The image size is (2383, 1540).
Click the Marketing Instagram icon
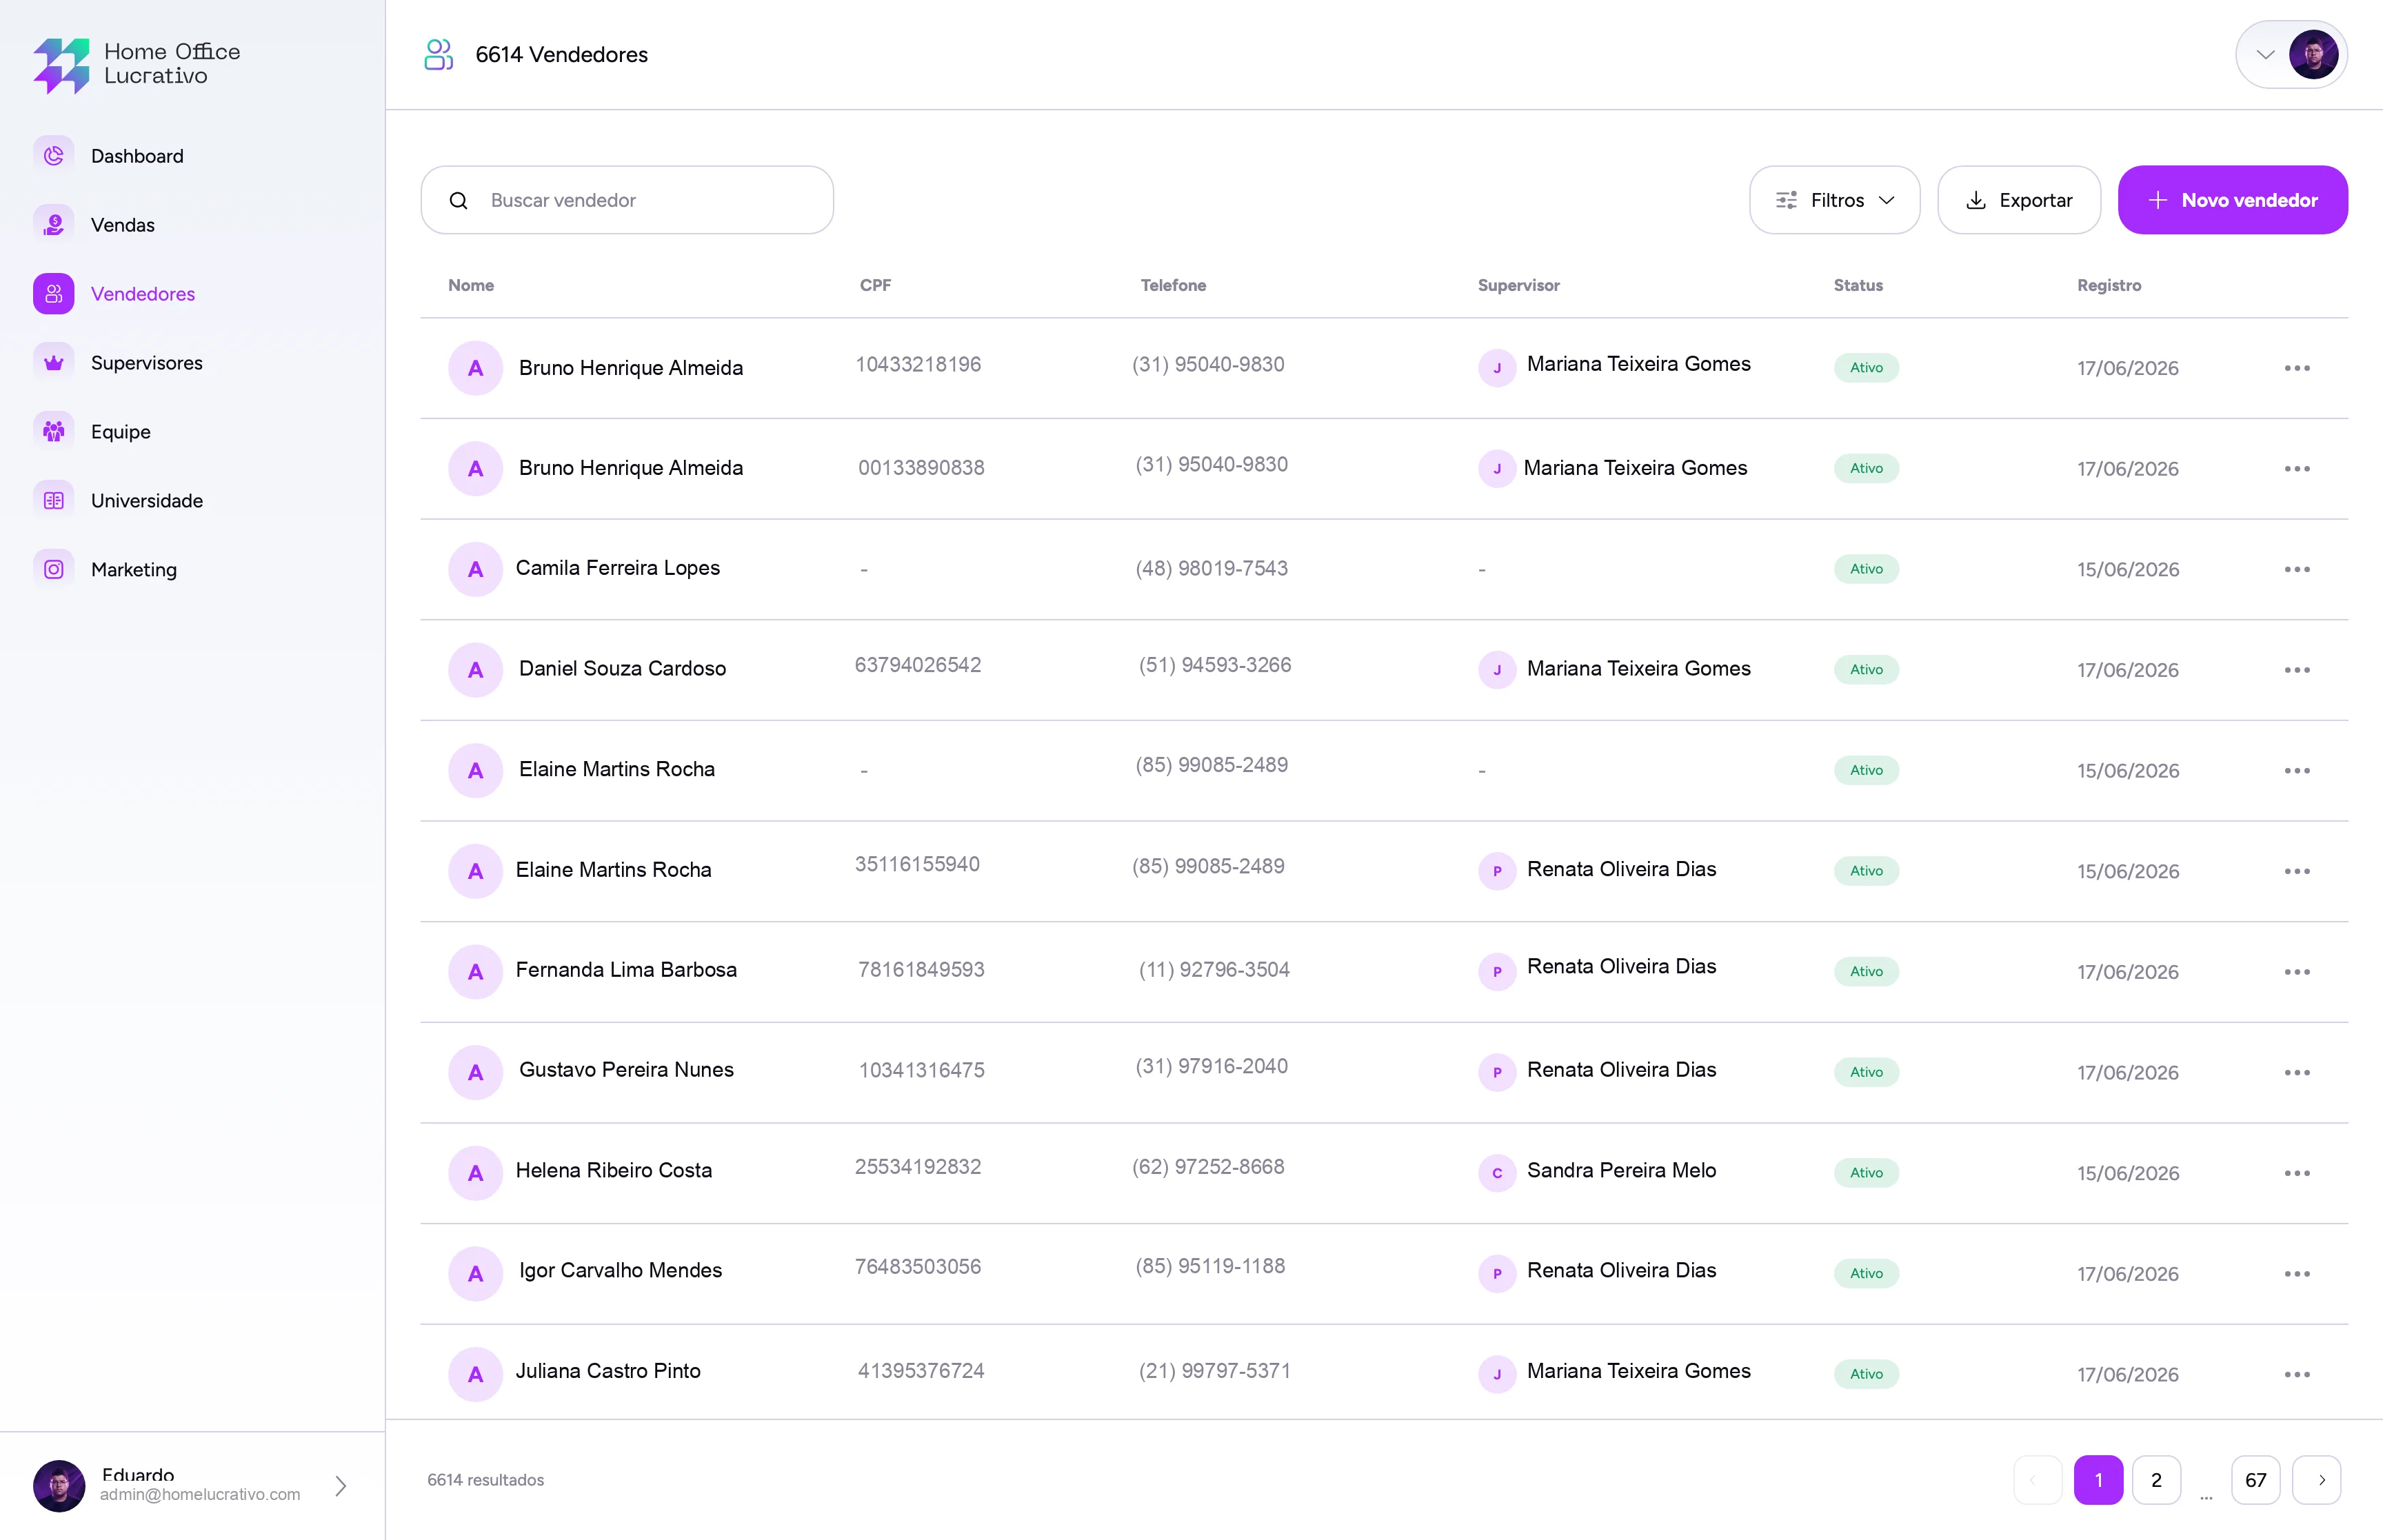[54, 570]
